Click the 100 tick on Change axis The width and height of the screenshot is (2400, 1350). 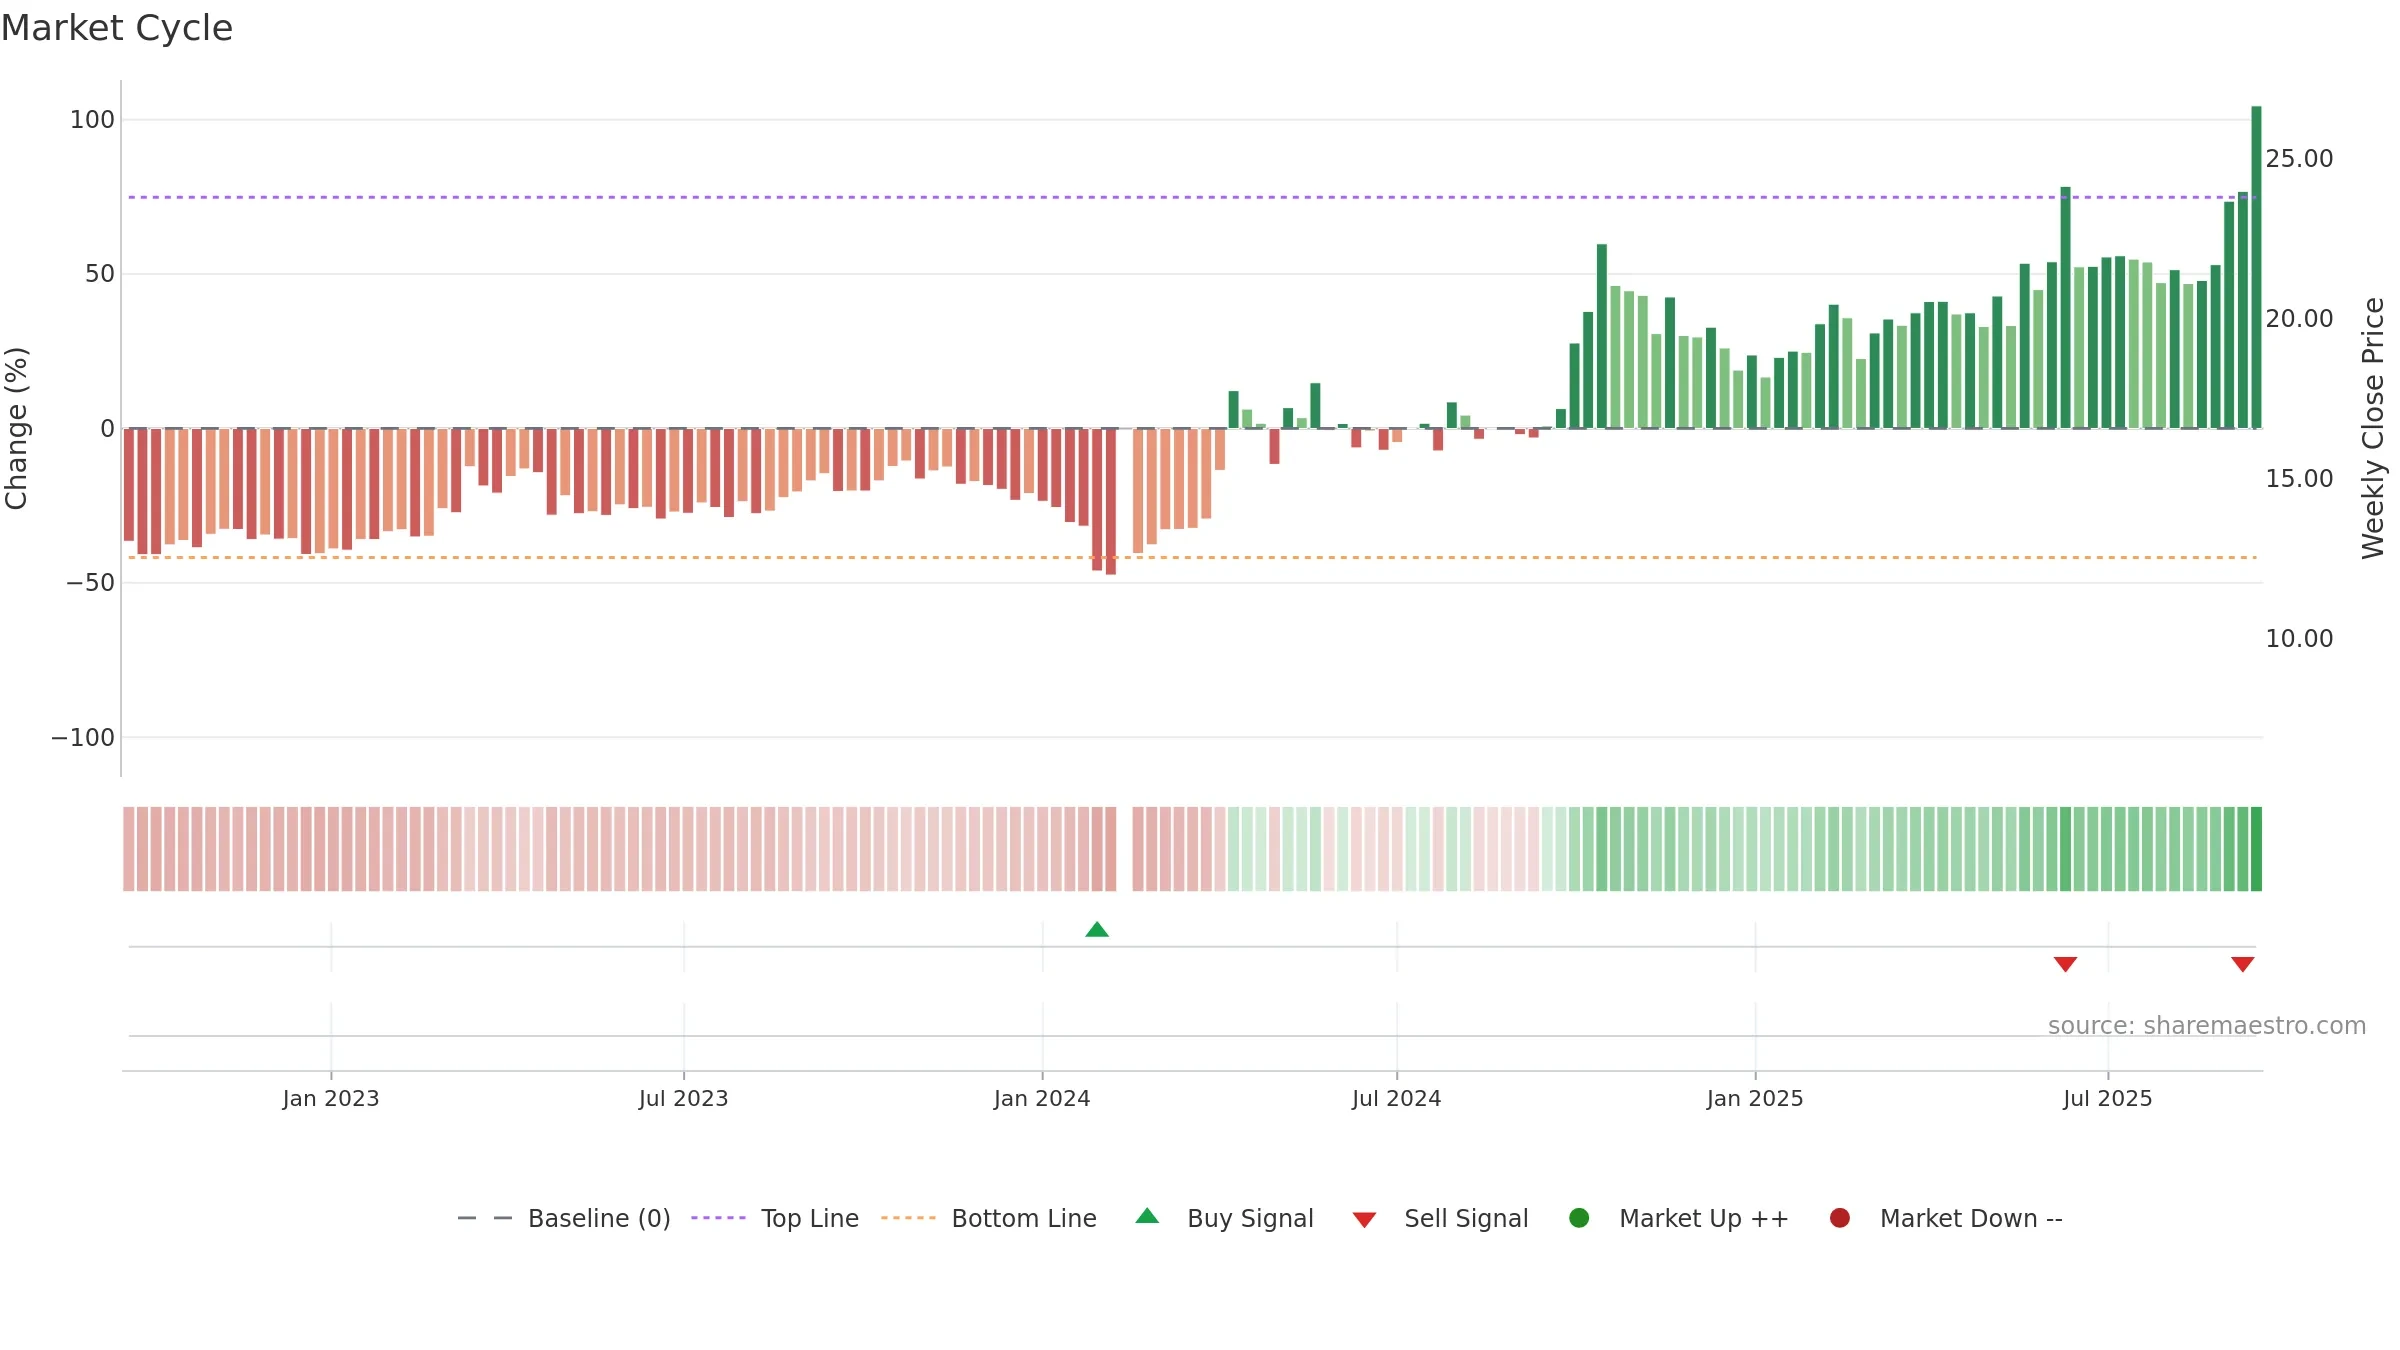[x=92, y=120]
